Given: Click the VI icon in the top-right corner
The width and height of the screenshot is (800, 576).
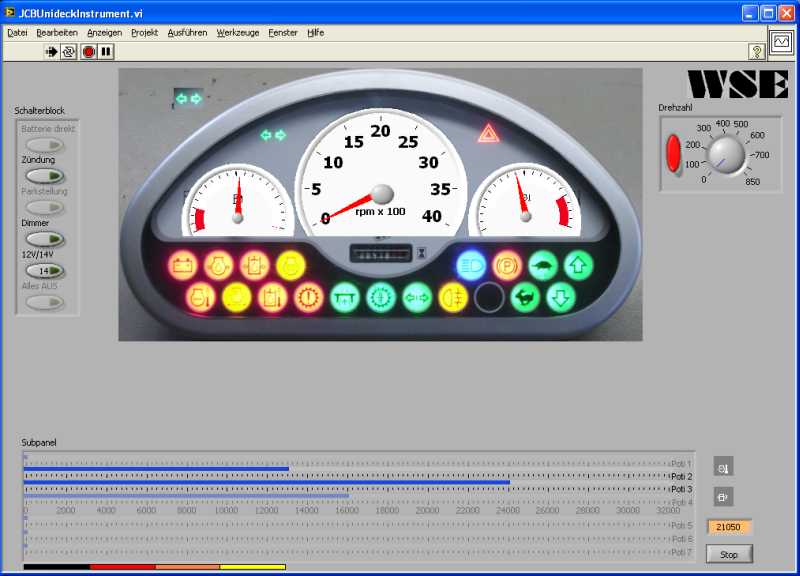Looking at the screenshot, I should point(781,42).
